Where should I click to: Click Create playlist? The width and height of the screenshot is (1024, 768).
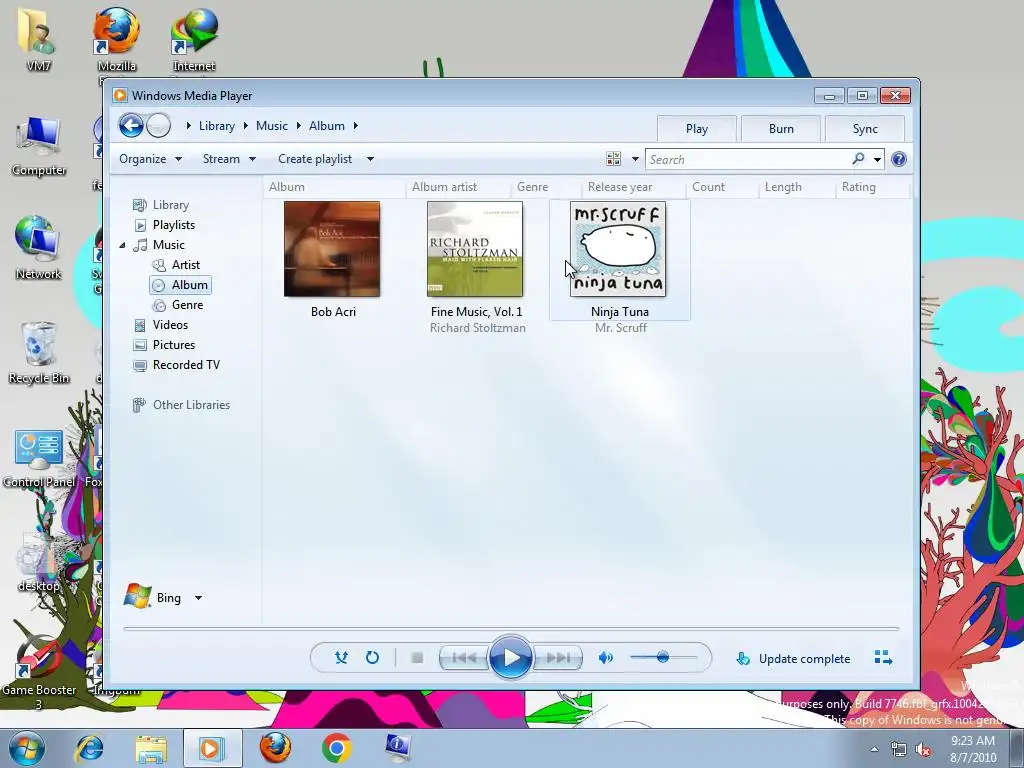pos(315,159)
